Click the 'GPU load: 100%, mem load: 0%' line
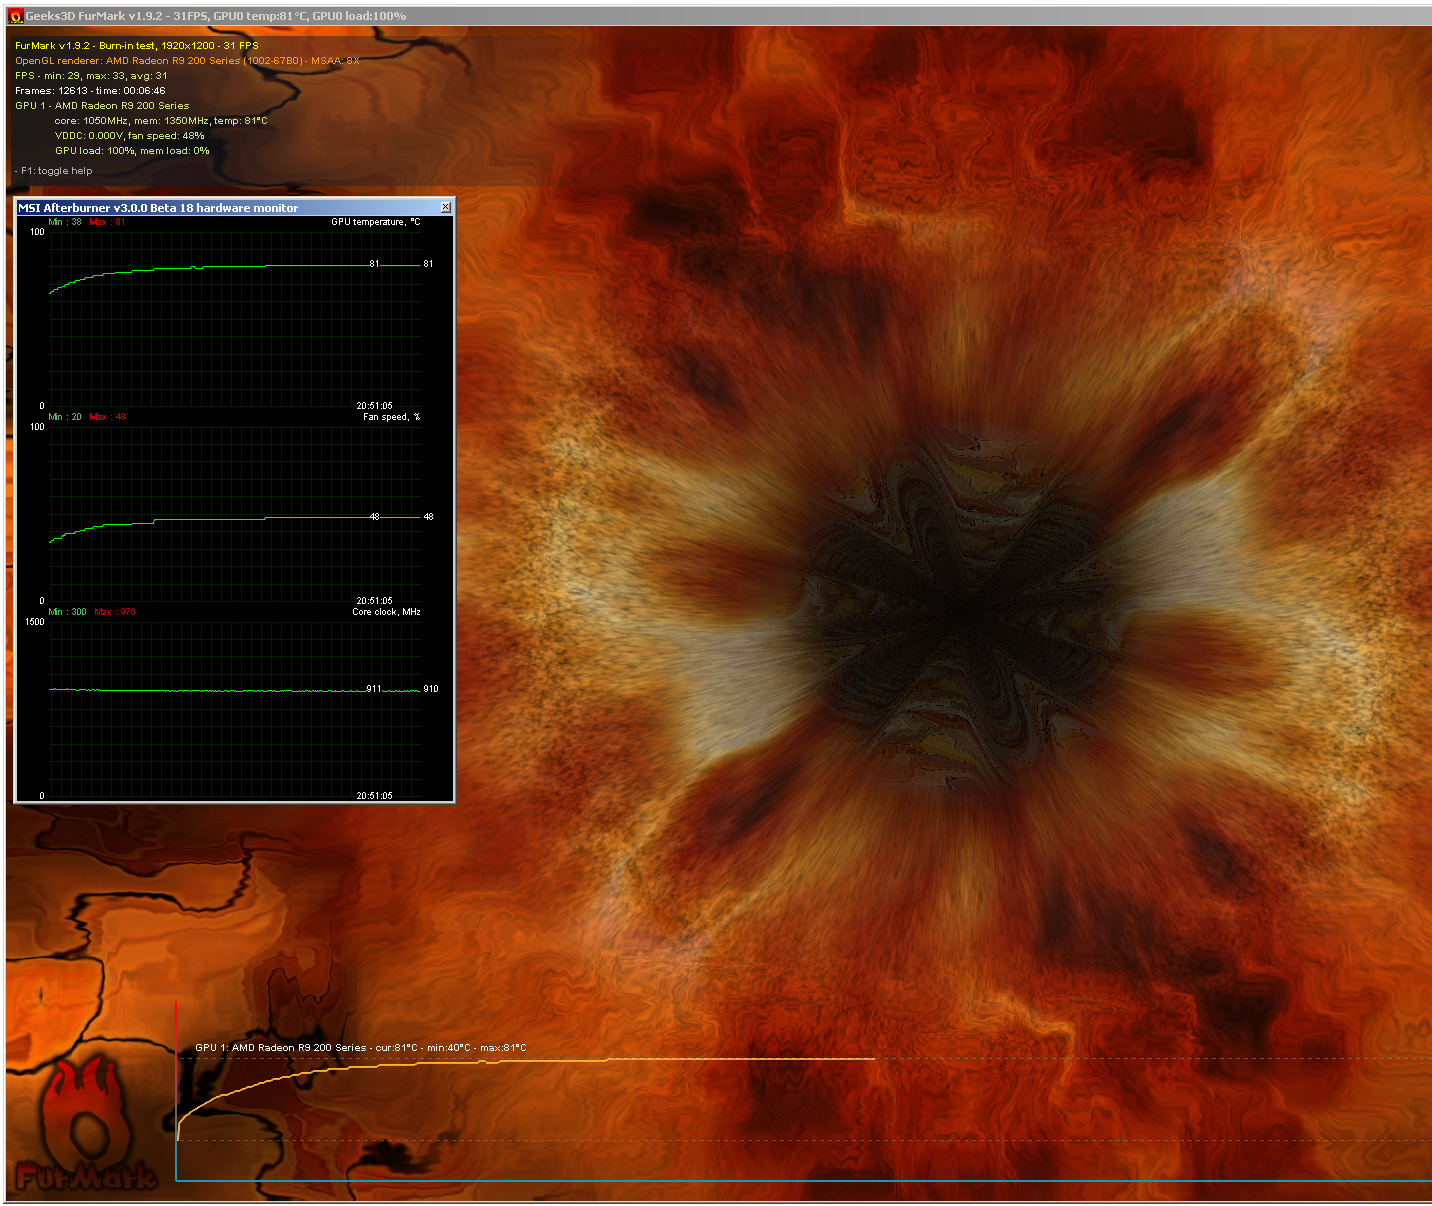 132,151
